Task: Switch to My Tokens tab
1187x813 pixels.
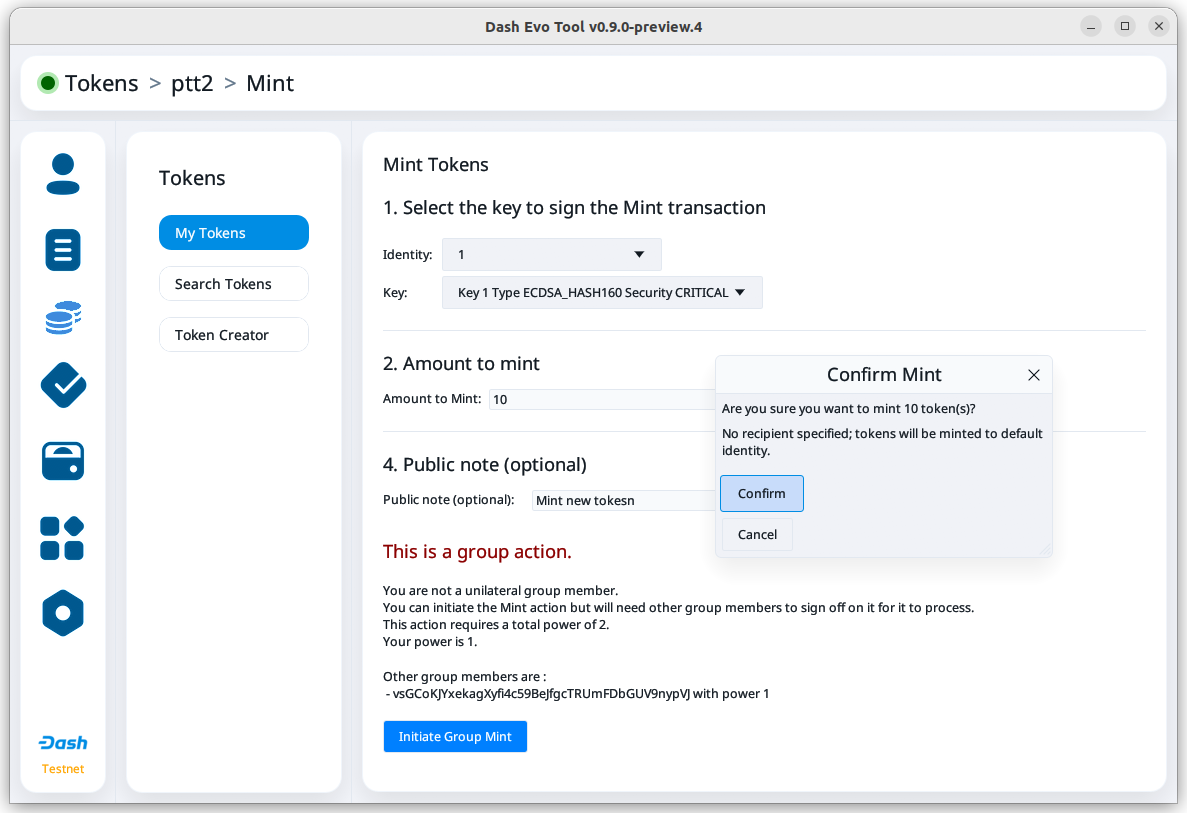Action: coord(234,233)
